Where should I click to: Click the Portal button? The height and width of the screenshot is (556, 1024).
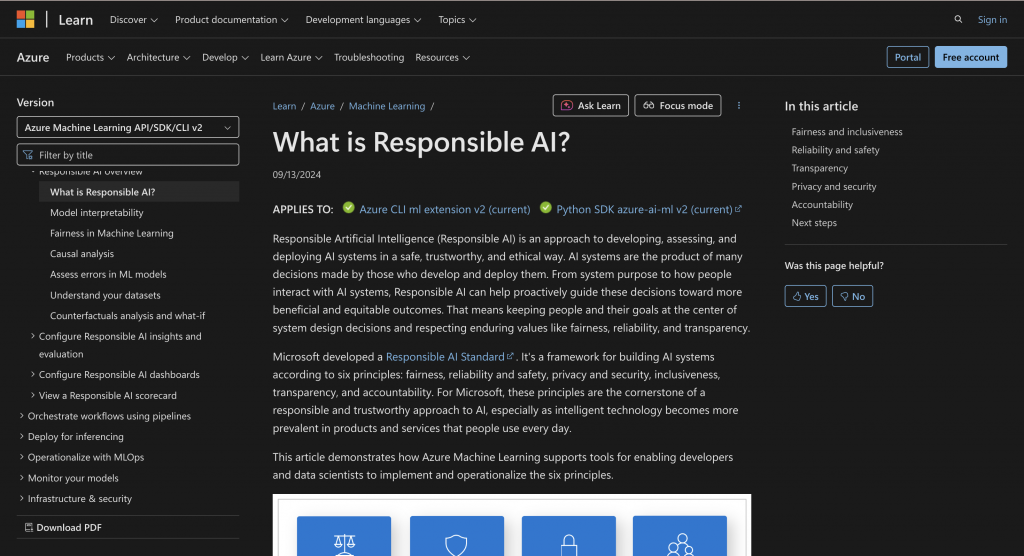tap(908, 57)
